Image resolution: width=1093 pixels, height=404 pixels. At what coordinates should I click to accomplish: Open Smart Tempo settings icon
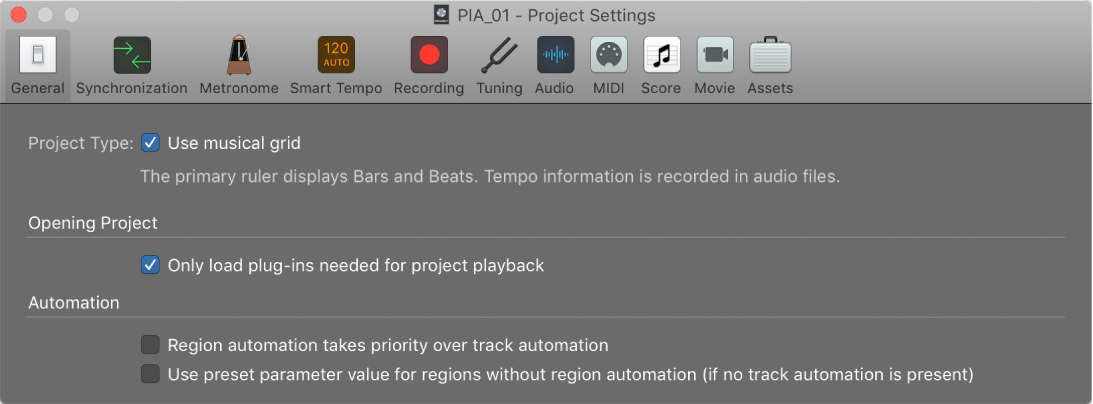(x=336, y=56)
